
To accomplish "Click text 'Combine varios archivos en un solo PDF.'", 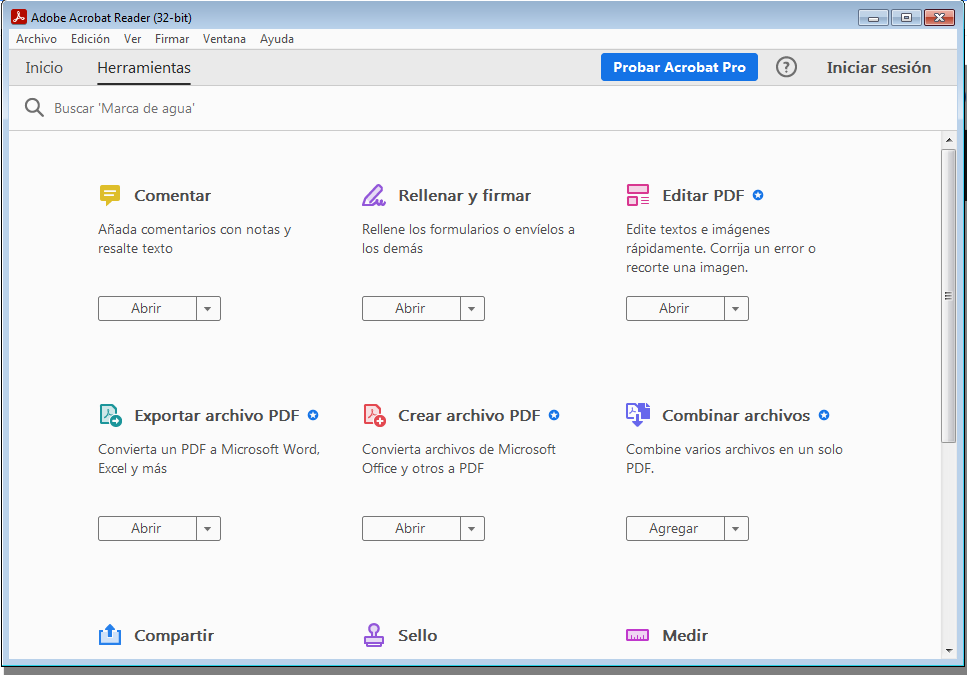I will 734,459.
